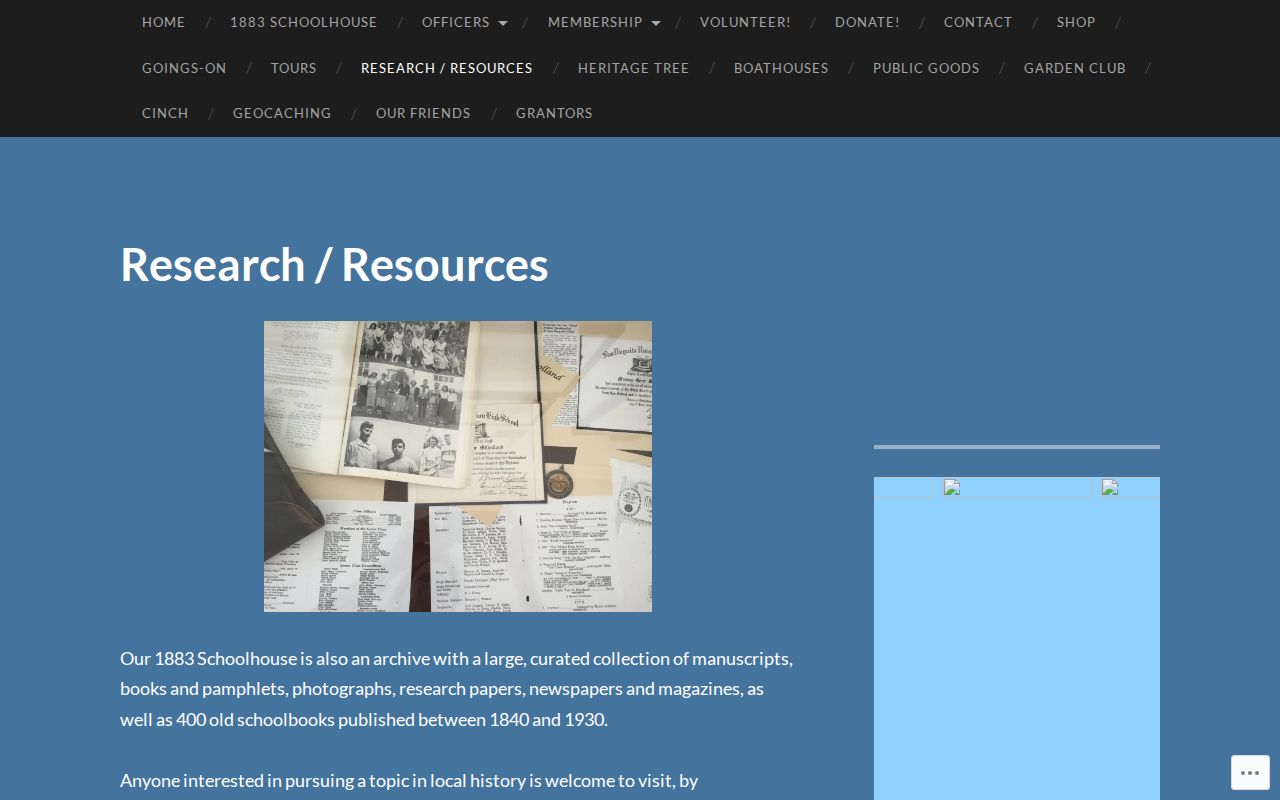Expand the Membership dropdown arrow
This screenshot has width=1280, height=800.
point(656,23)
